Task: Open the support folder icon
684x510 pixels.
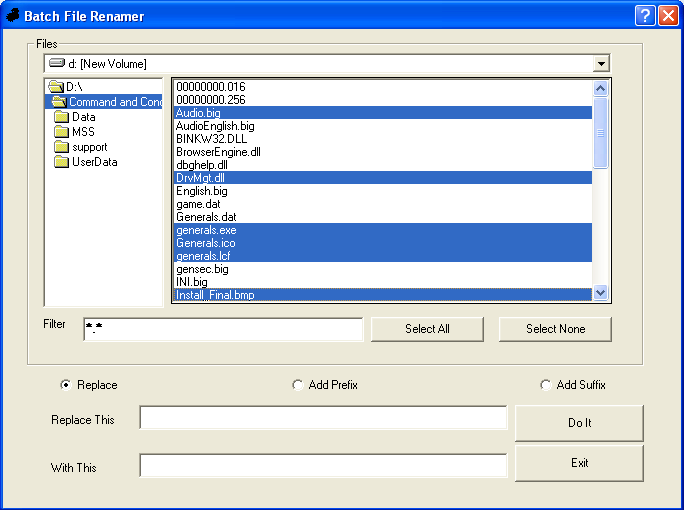Action: point(61,147)
